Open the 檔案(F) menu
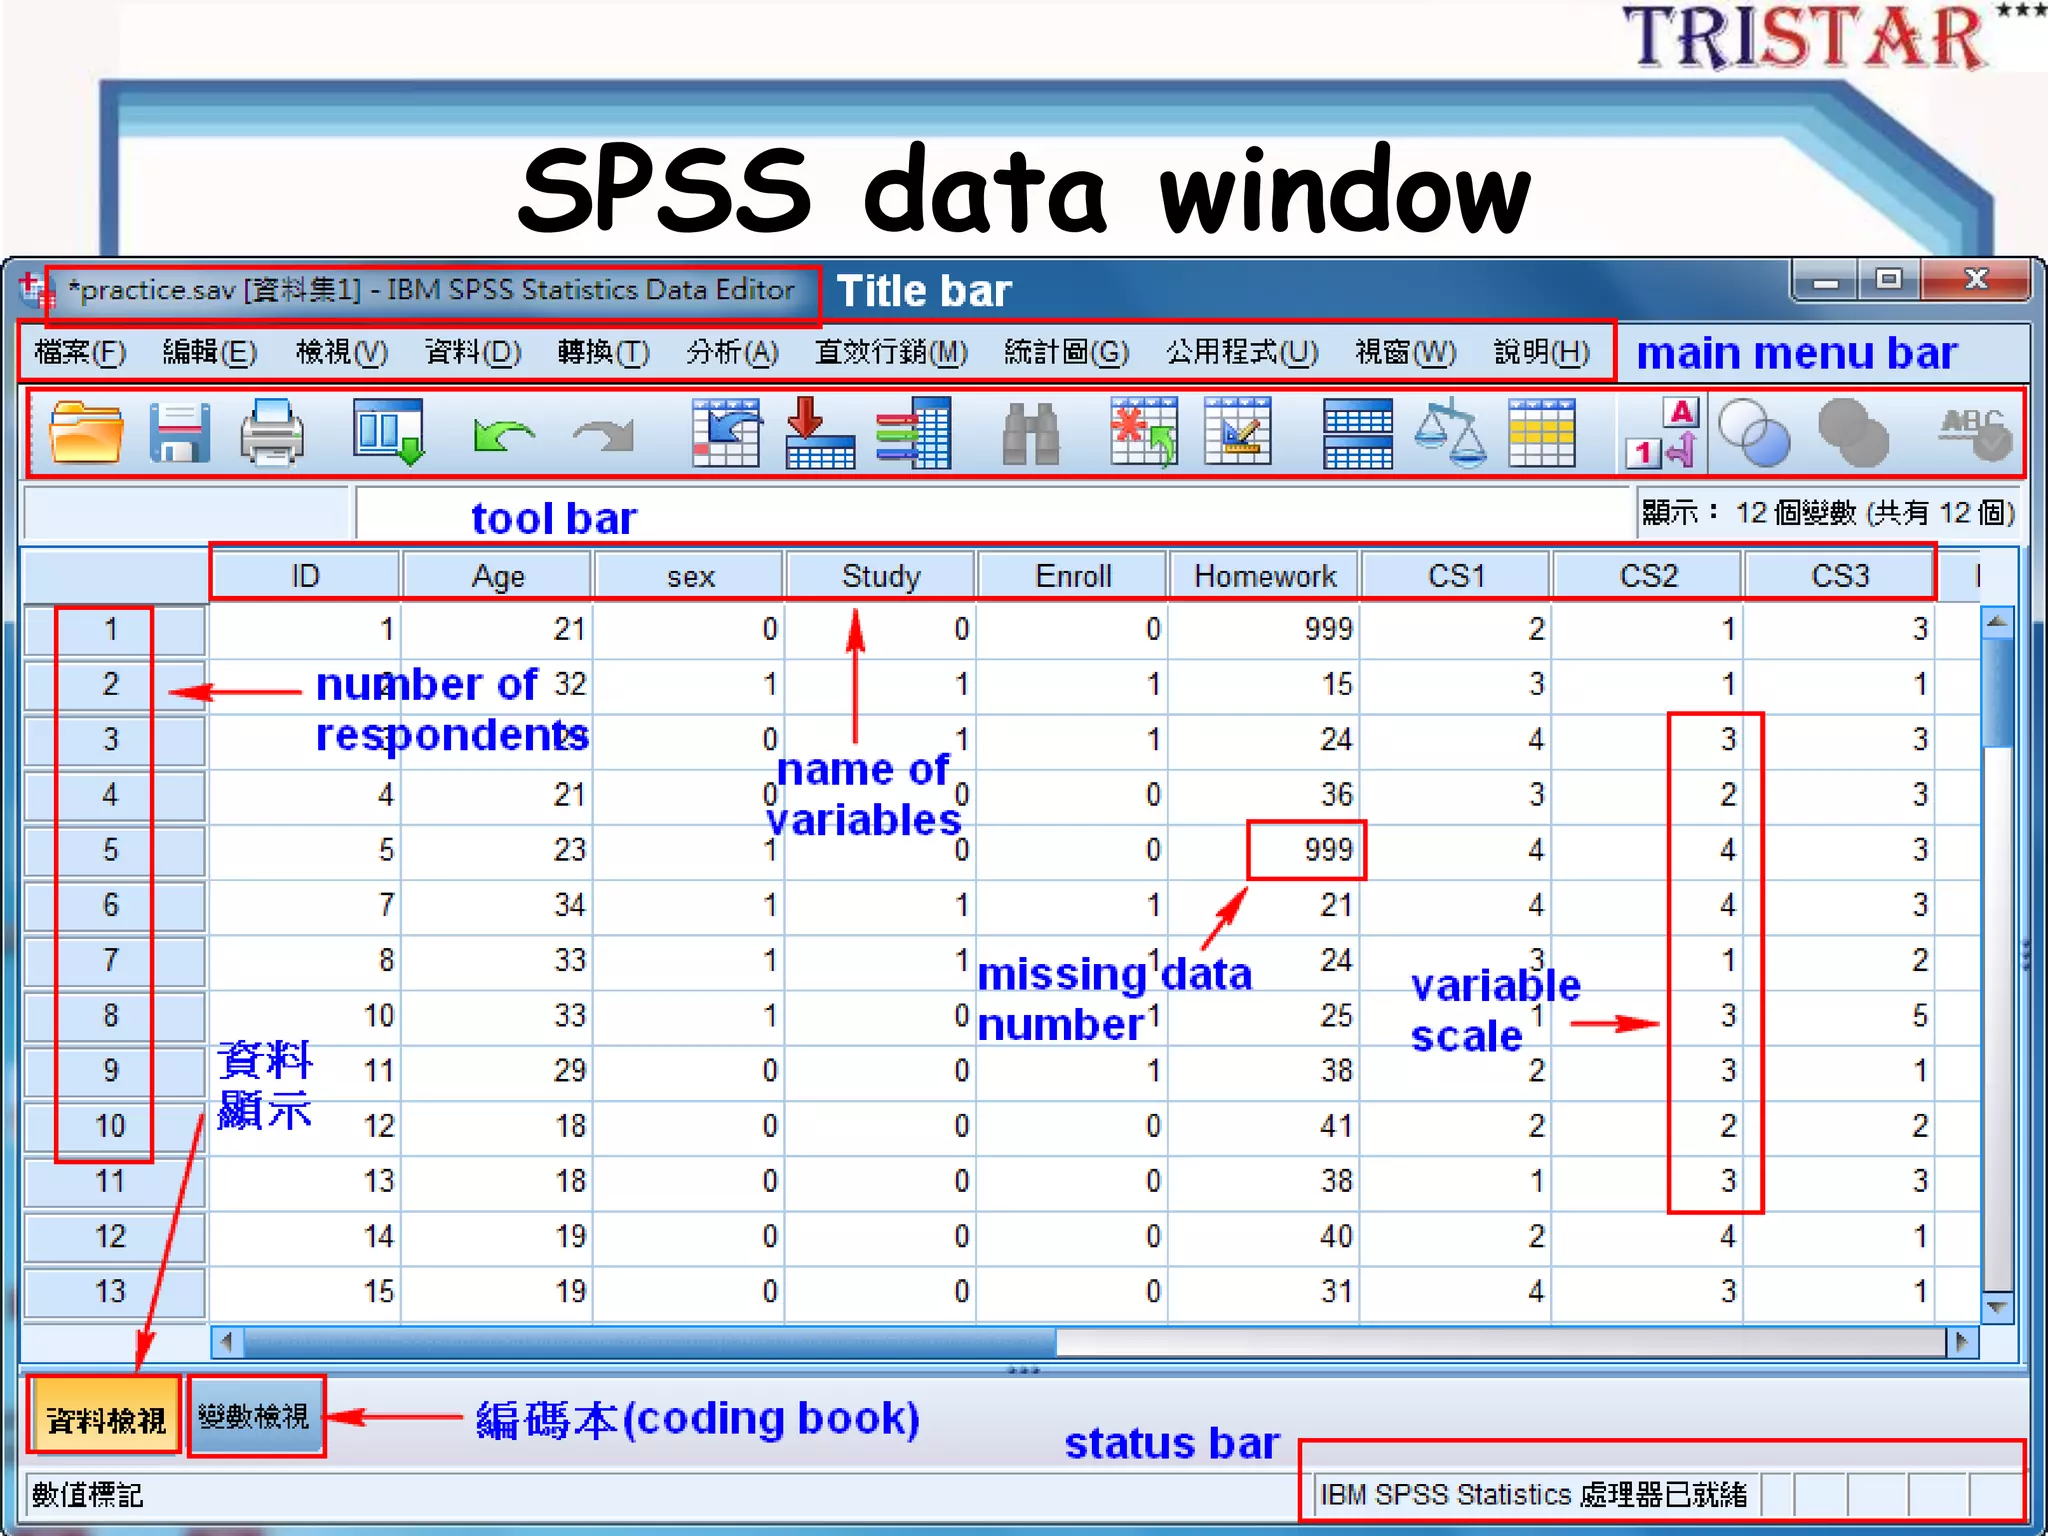This screenshot has width=2048, height=1536. pyautogui.click(x=80, y=352)
